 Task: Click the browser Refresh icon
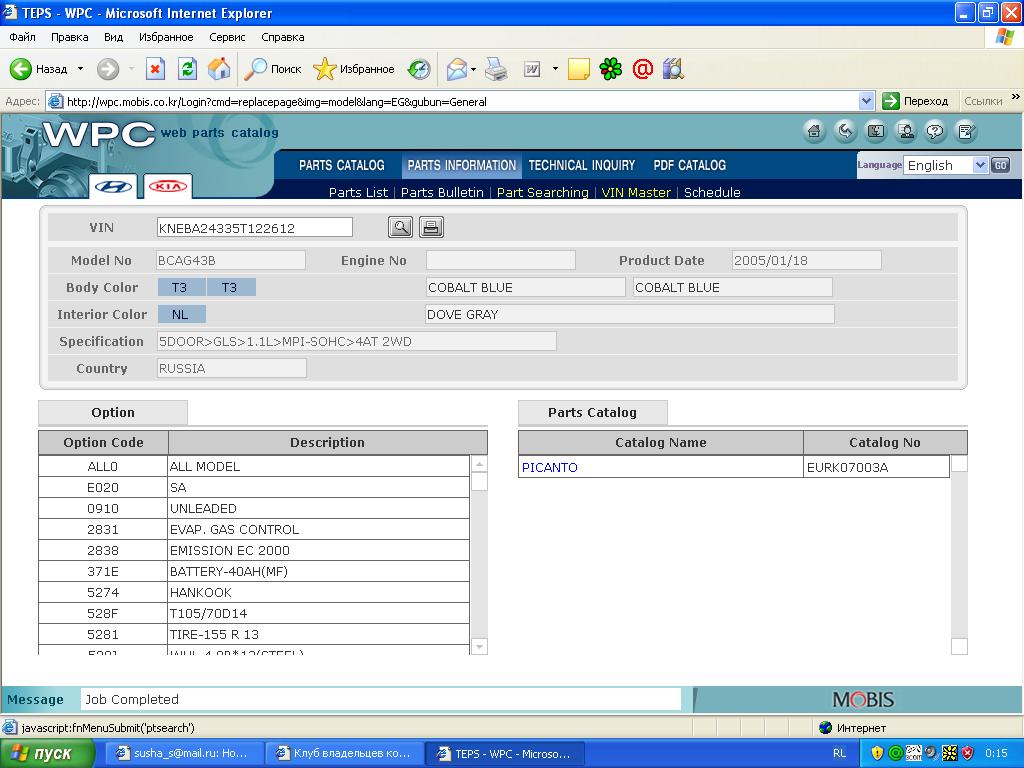(x=187, y=69)
